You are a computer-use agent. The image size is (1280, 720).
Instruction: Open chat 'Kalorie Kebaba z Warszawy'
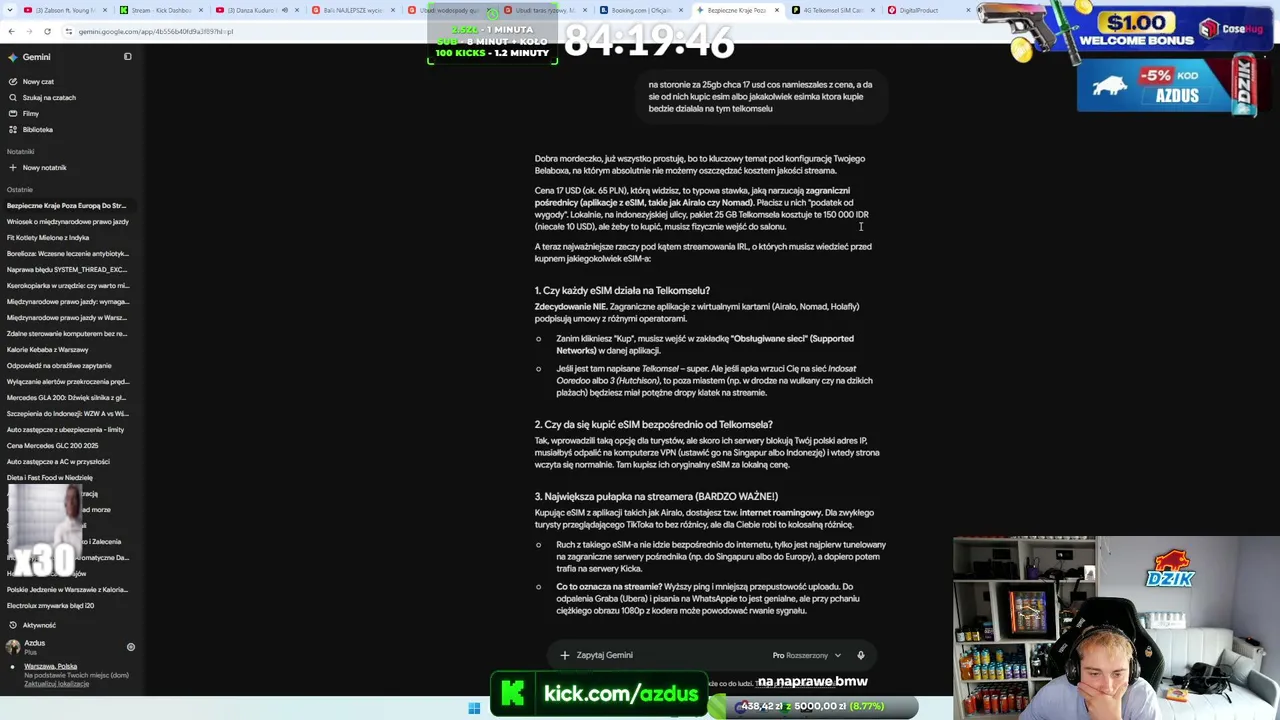48,350
